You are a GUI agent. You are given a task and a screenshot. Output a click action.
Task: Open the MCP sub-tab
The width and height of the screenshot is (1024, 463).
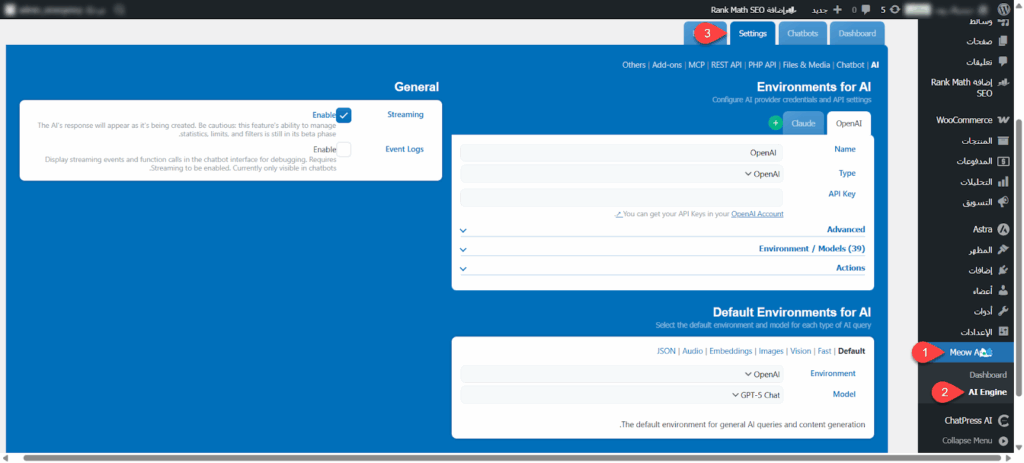(x=696, y=65)
